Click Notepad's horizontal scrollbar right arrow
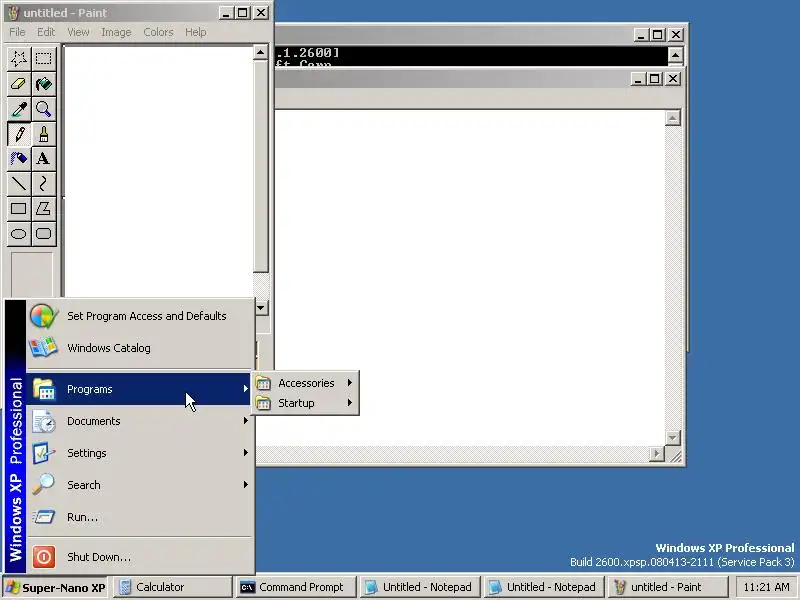The width and height of the screenshot is (800, 600). click(x=657, y=453)
